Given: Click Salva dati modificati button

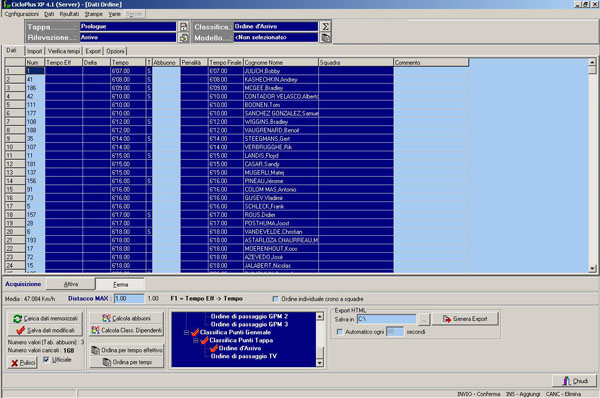Looking at the screenshot, I should pos(45,330).
